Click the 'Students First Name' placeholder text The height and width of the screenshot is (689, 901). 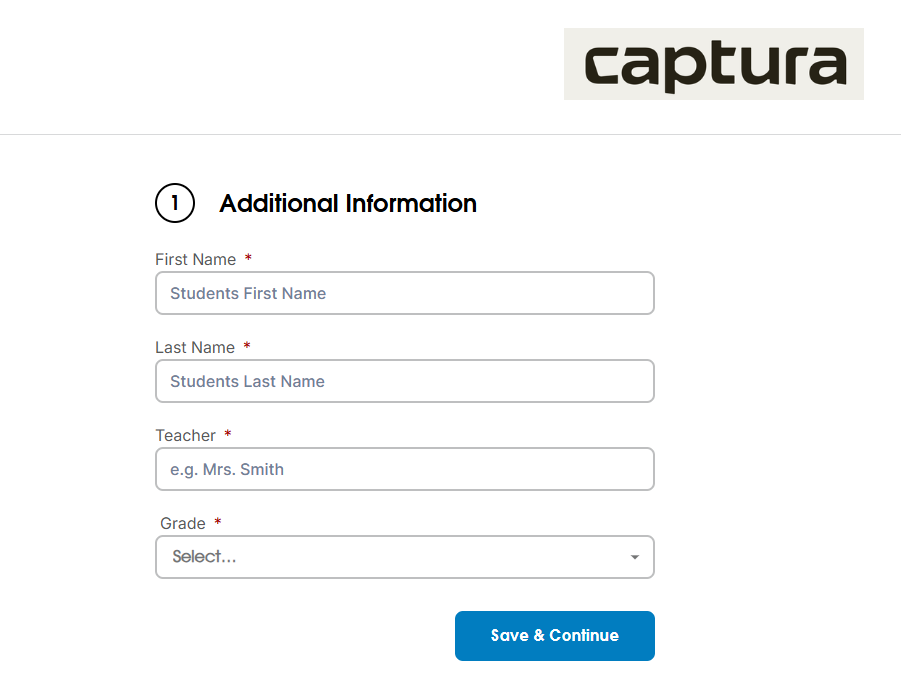[248, 293]
